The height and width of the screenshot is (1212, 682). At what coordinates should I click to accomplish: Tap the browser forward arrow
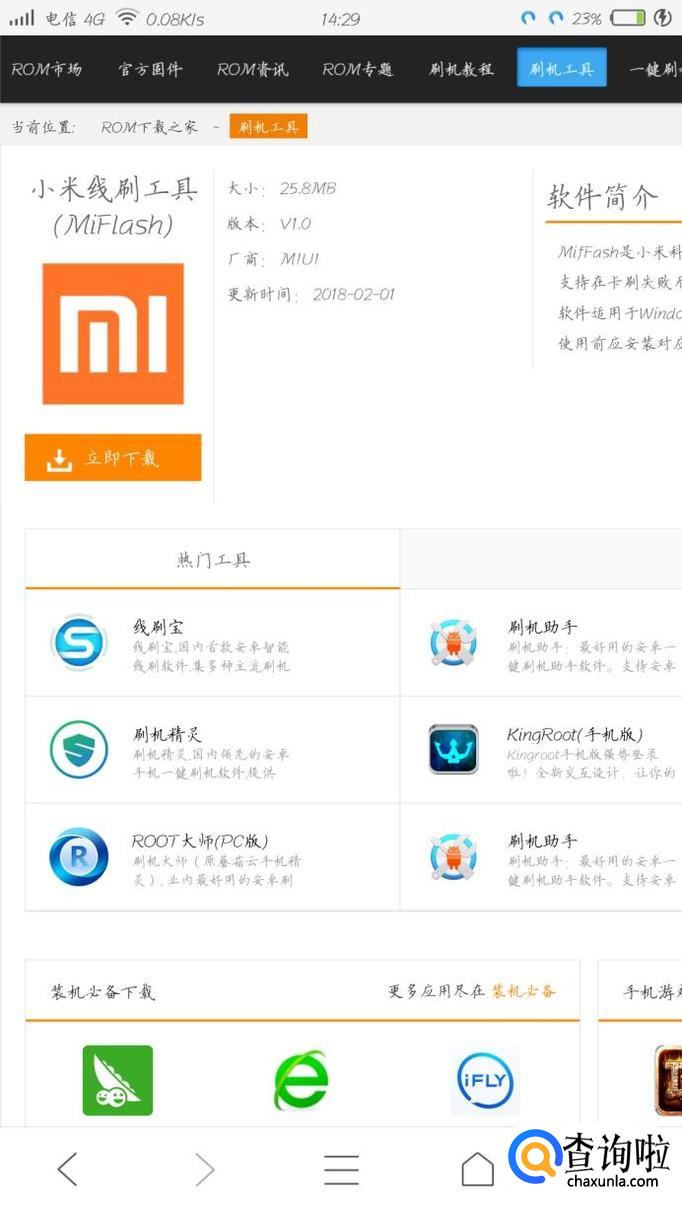coord(204,1168)
